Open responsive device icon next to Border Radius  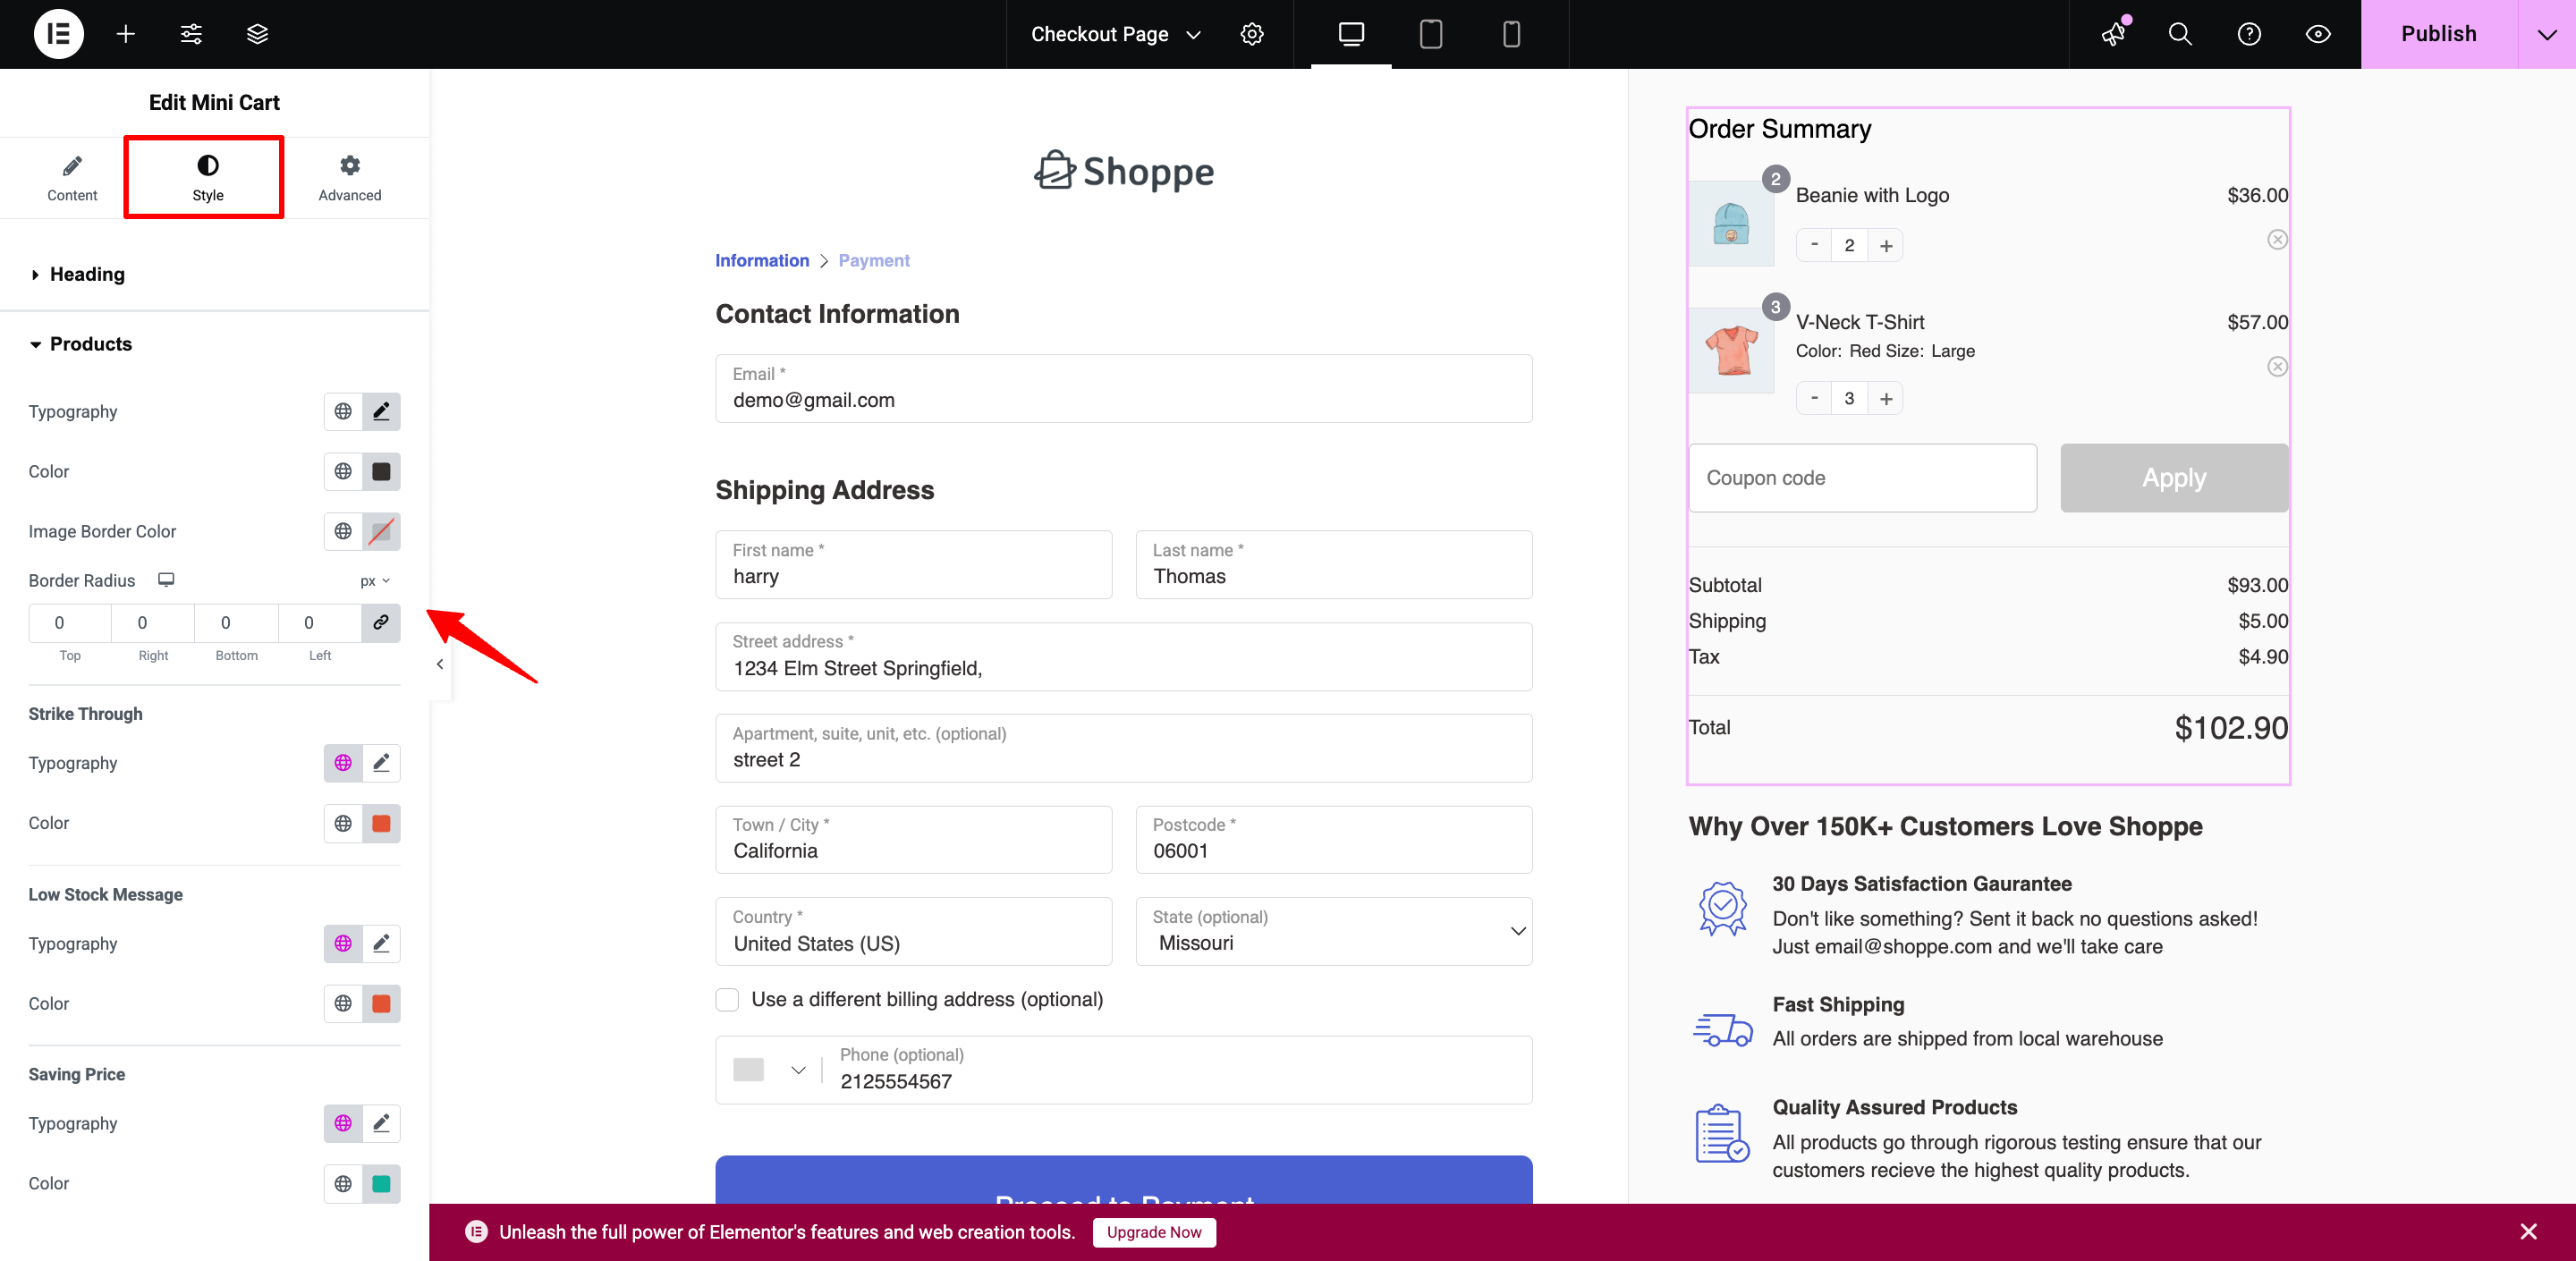pyautogui.click(x=166, y=580)
